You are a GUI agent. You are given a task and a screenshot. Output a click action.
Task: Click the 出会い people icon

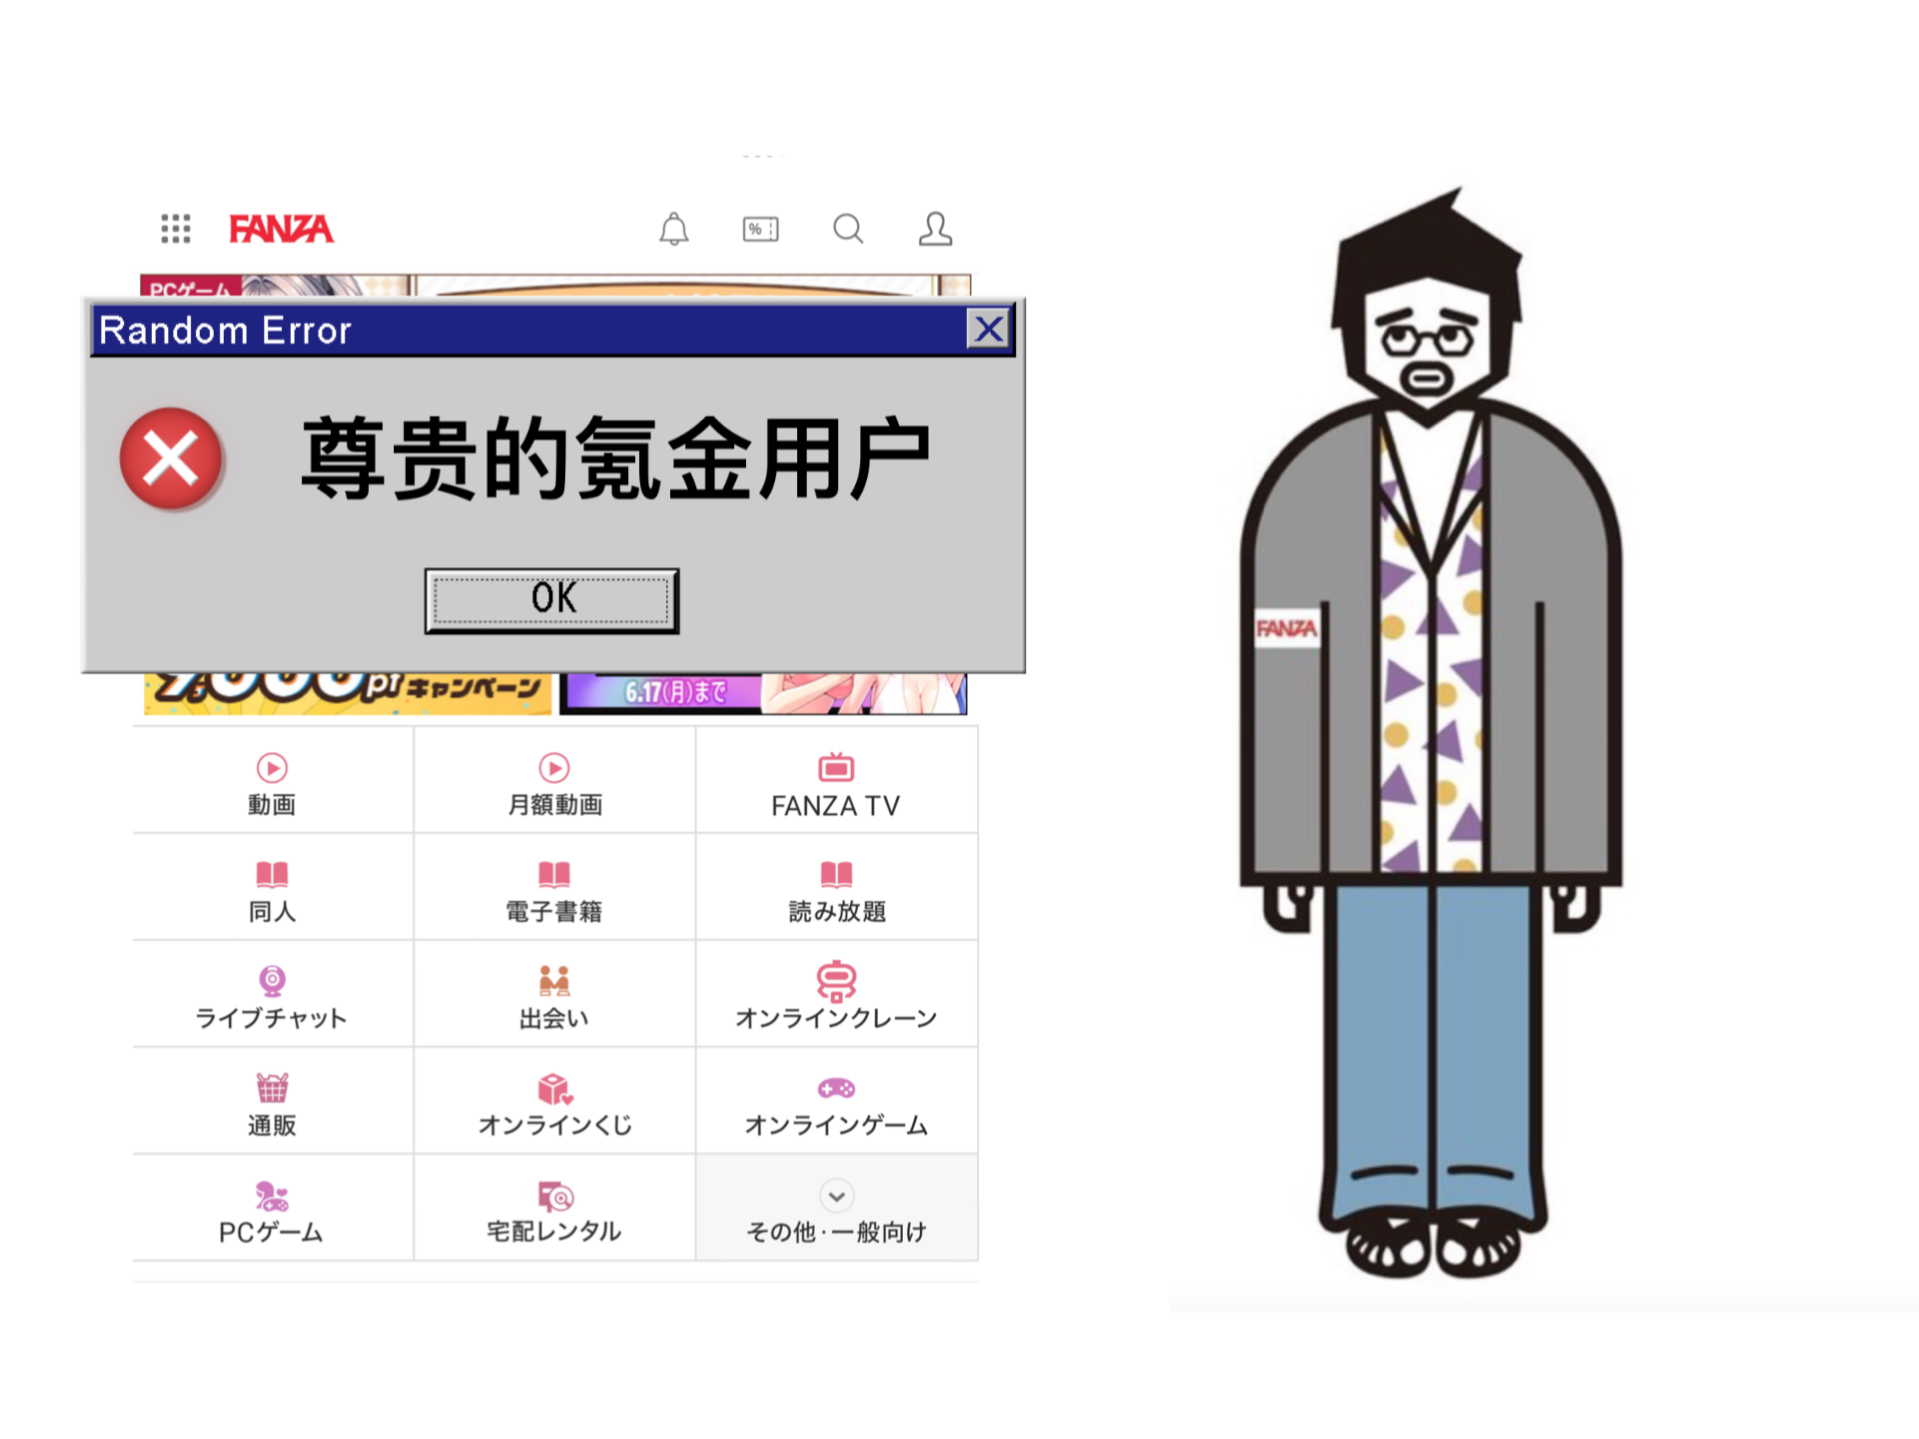[554, 981]
